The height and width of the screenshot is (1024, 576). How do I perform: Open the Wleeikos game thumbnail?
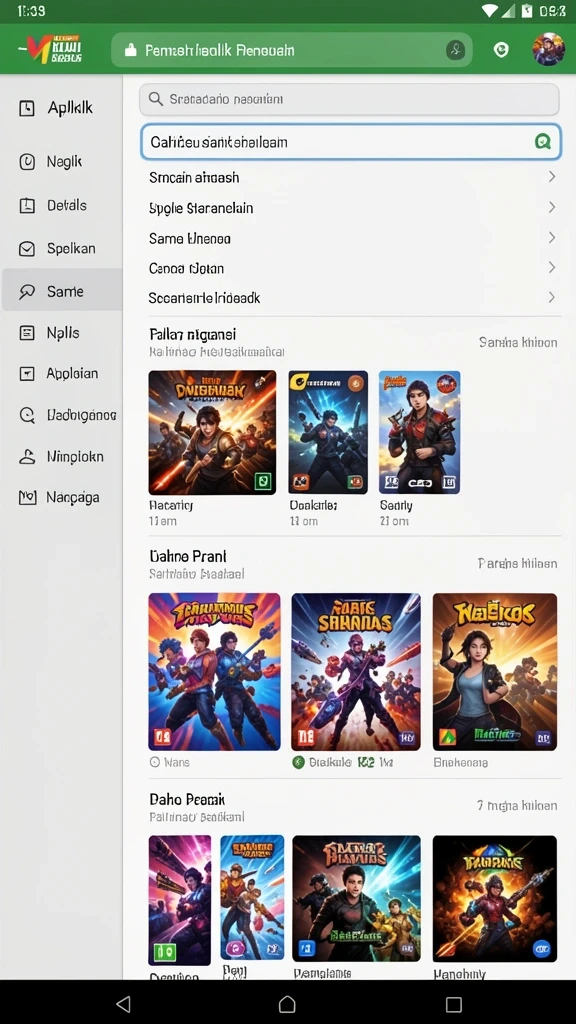[495, 671]
